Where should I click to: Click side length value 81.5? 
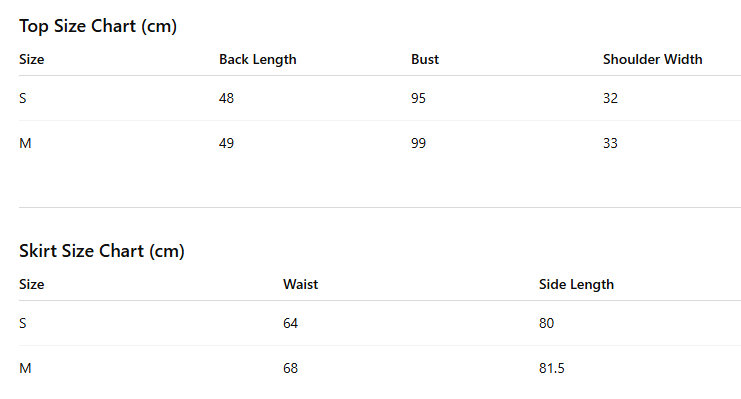coord(551,368)
